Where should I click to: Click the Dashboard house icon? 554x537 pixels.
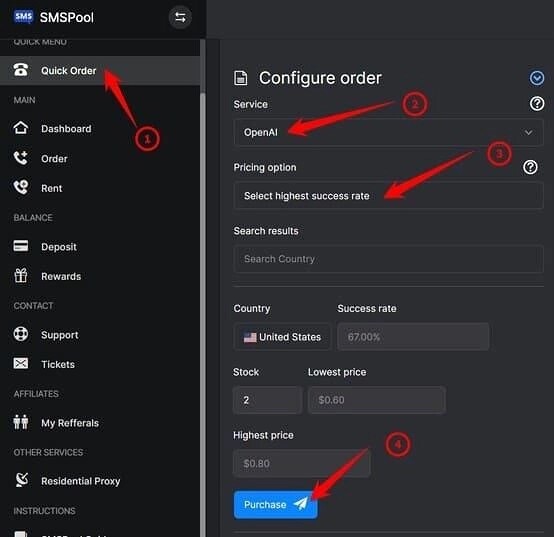pyautogui.click(x=20, y=128)
